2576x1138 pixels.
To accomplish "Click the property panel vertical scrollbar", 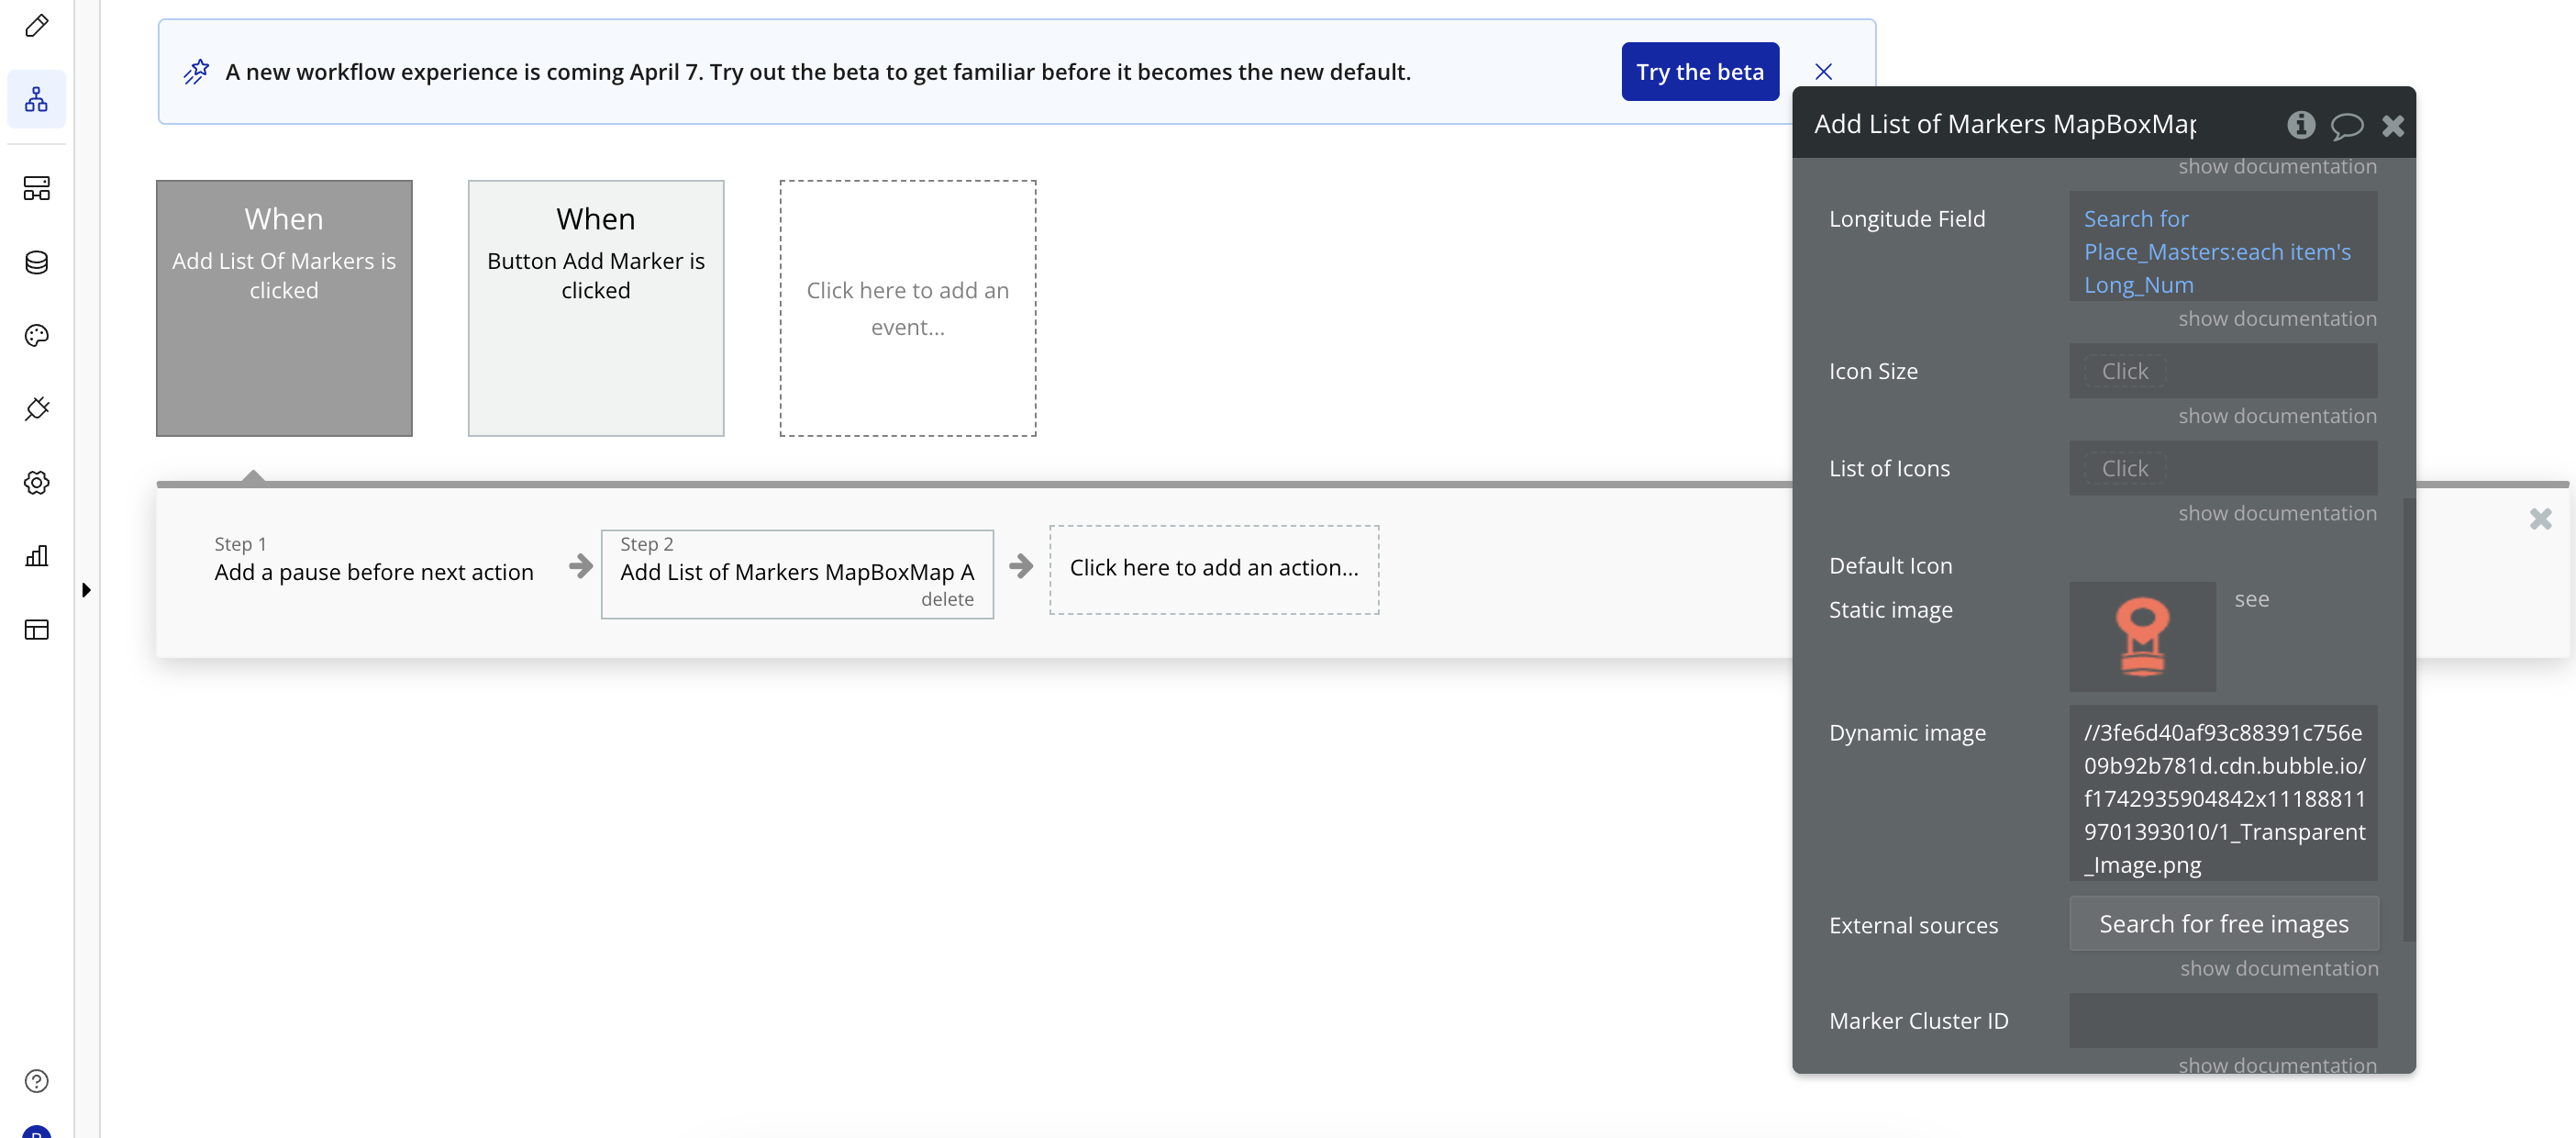I will [x=2408, y=719].
